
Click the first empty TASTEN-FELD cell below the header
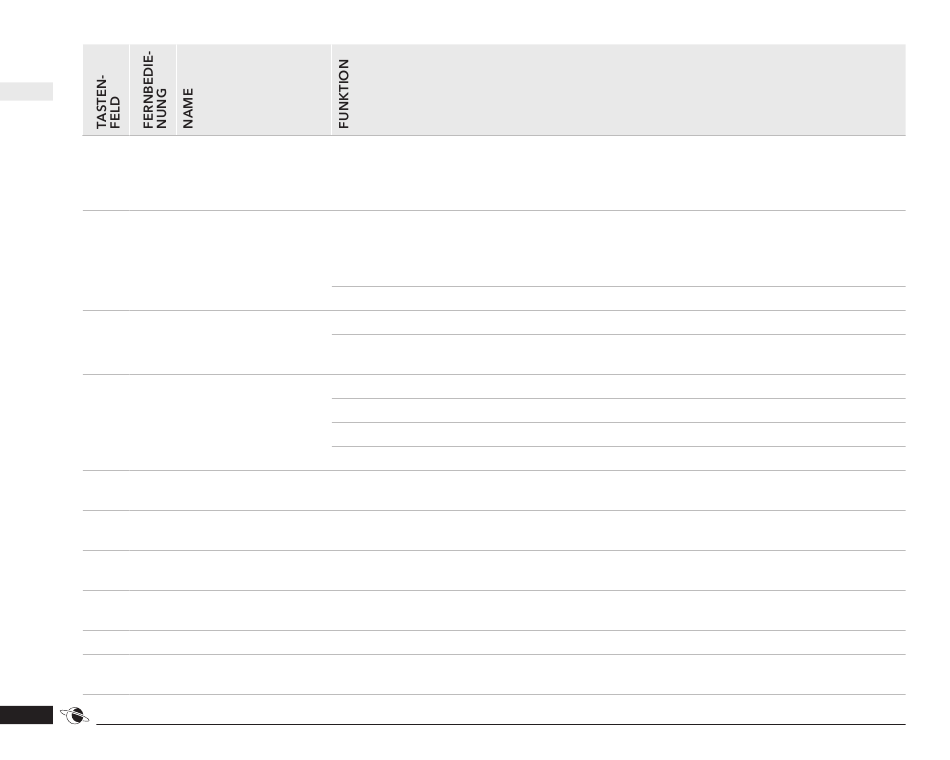pos(106,173)
